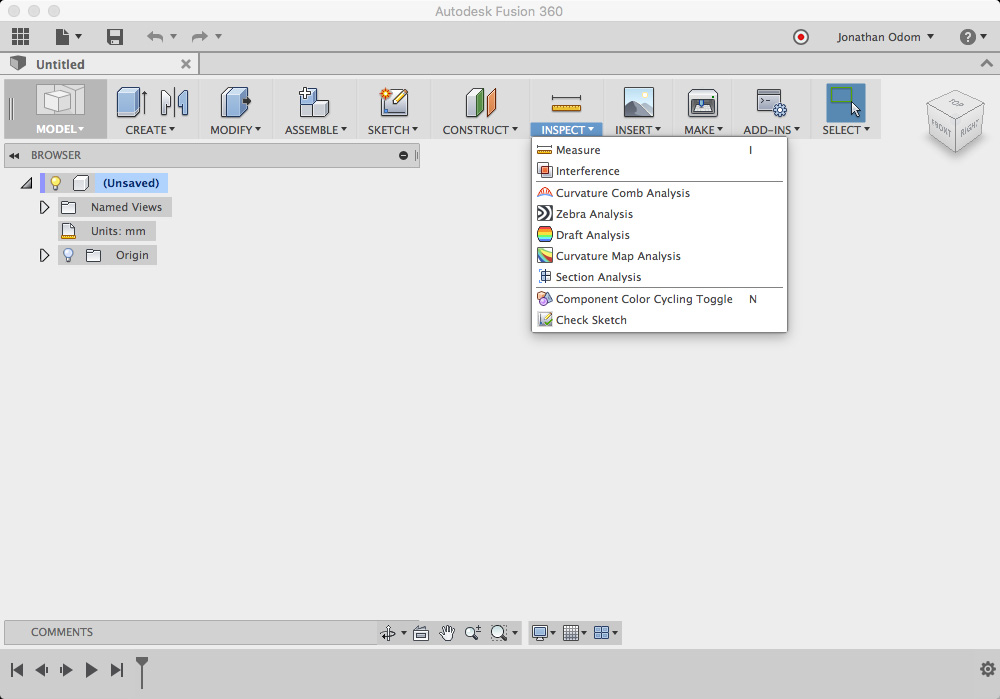Select Zebra Analysis
This screenshot has width=1000, height=699.
[x=659, y=214]
